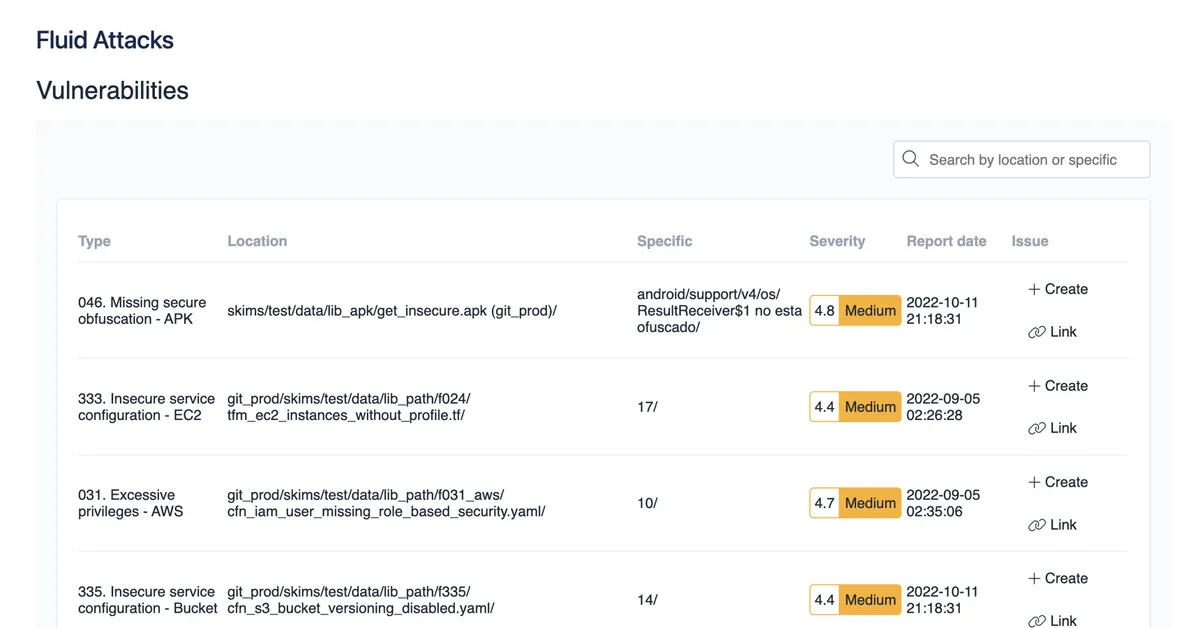This screenshot has height=628, width=1200.
Task: Click cfn_s3_bucket_versioning_disabled.yaml location
Action: 361,600
